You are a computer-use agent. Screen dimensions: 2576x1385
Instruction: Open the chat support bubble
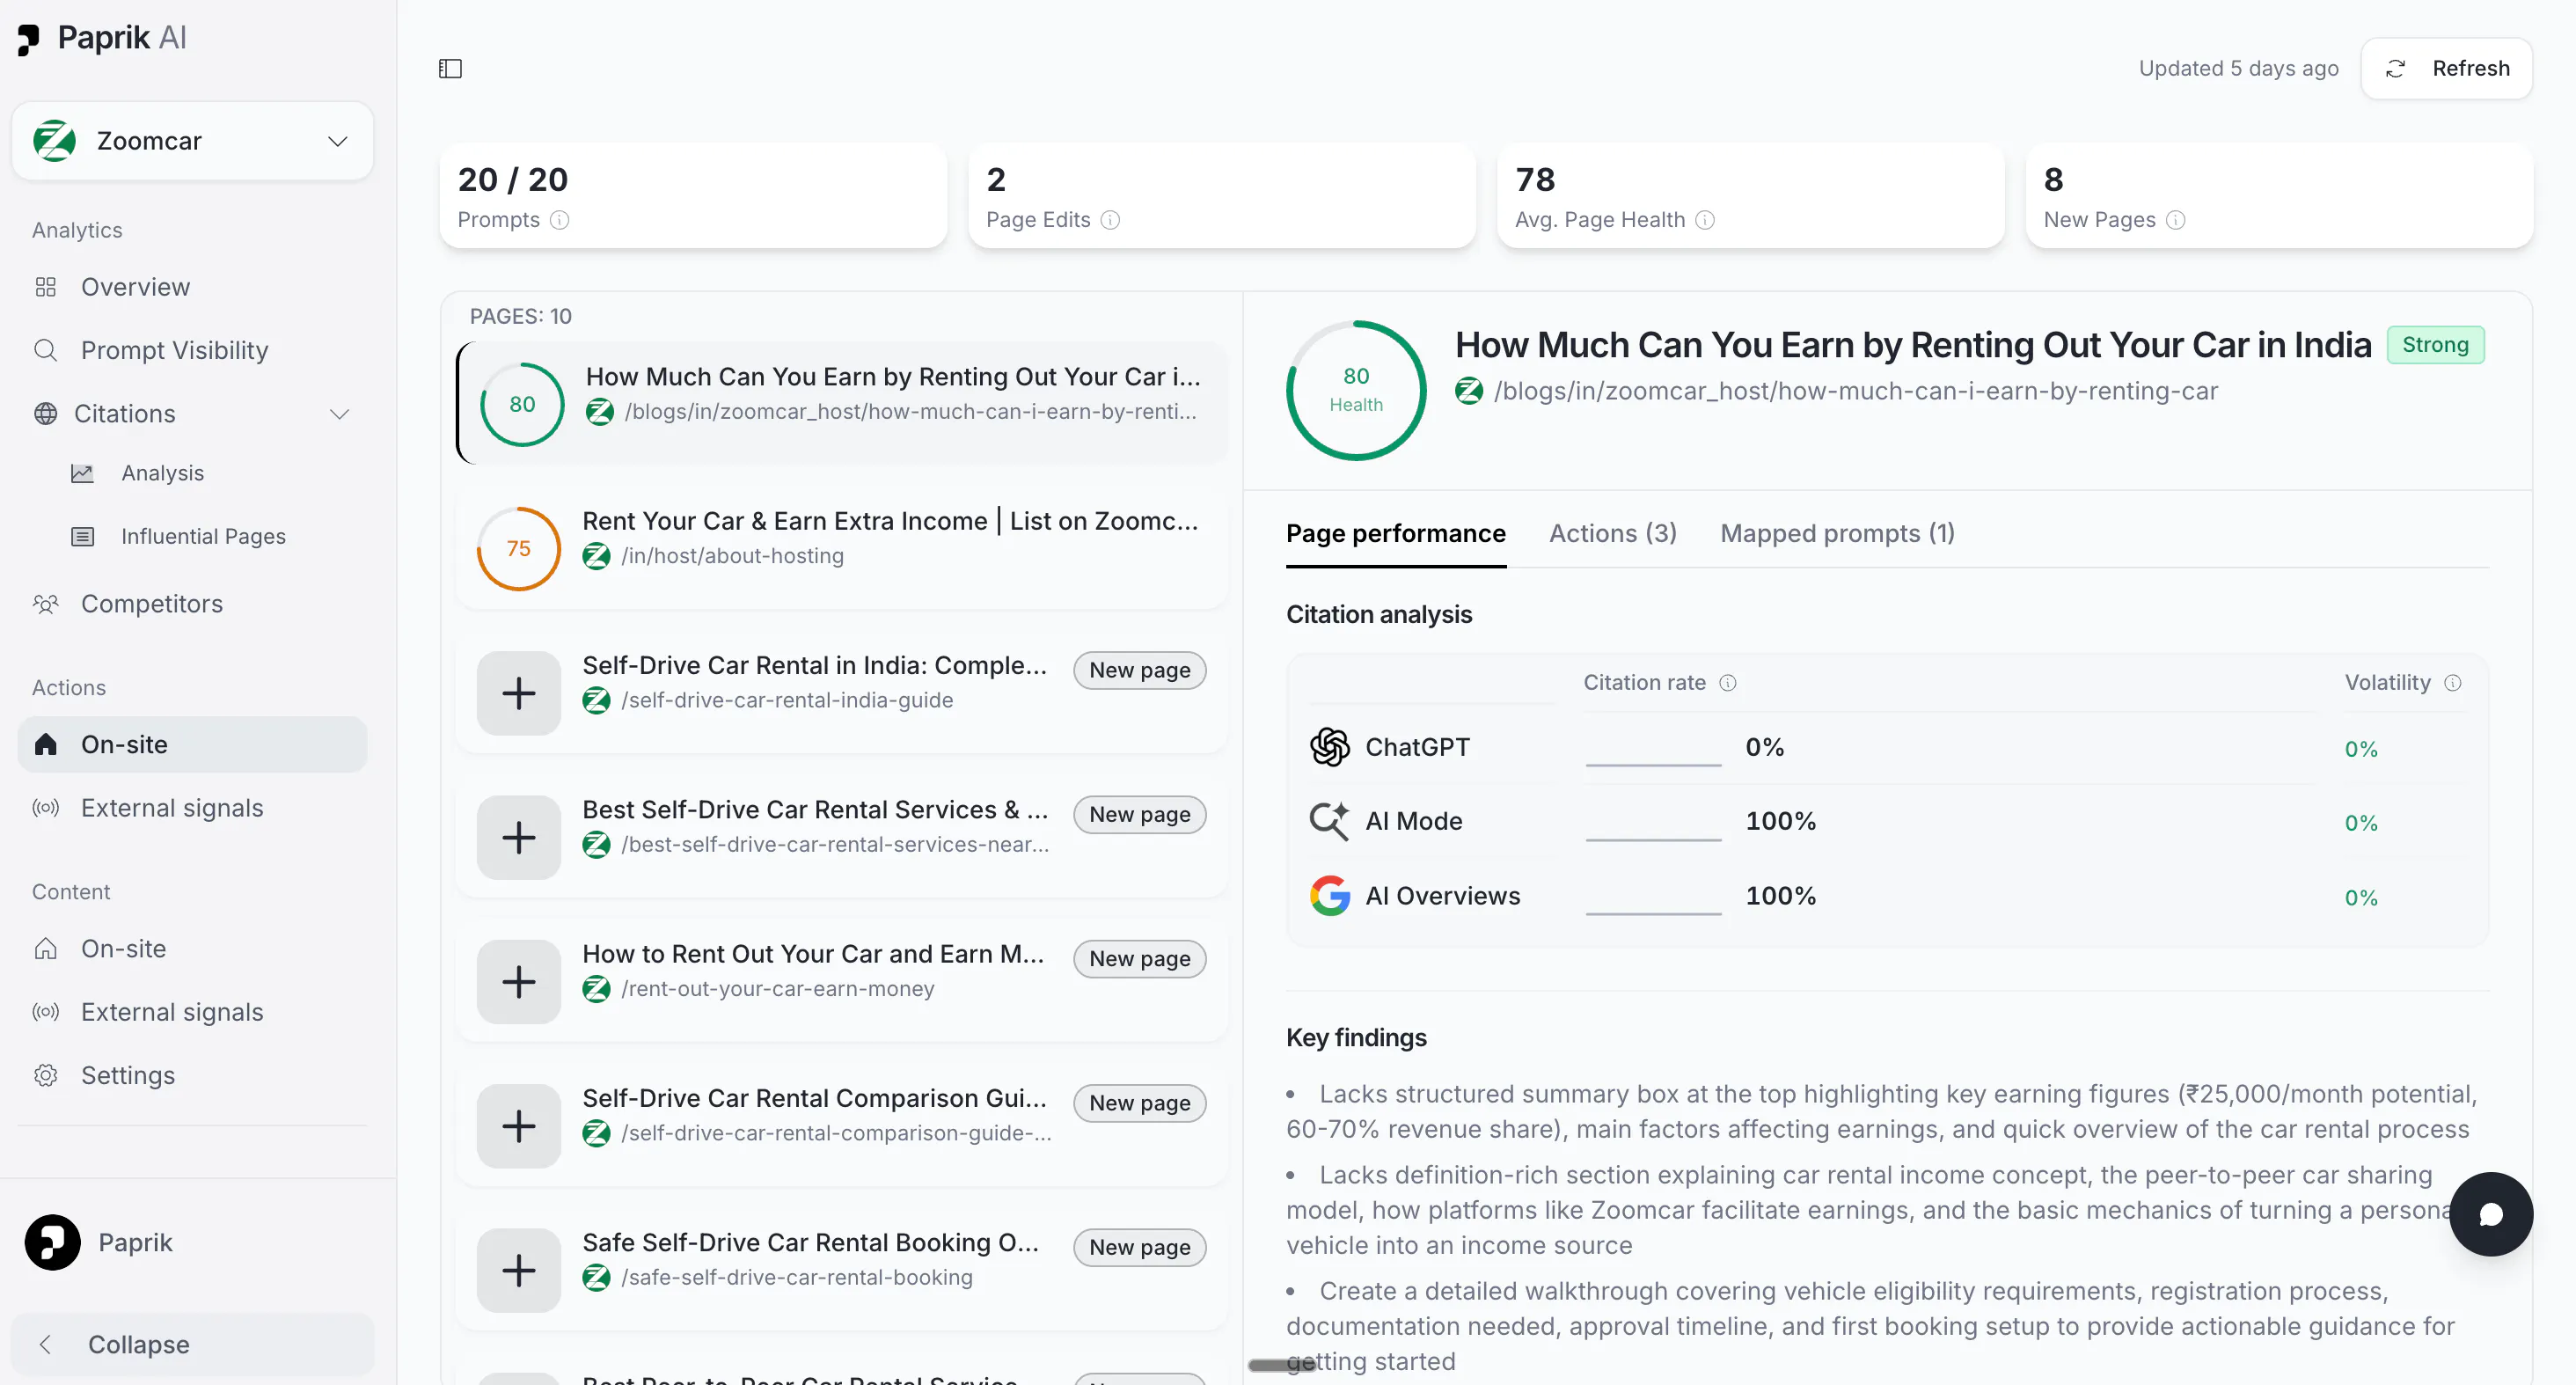pos(2491,1214)
